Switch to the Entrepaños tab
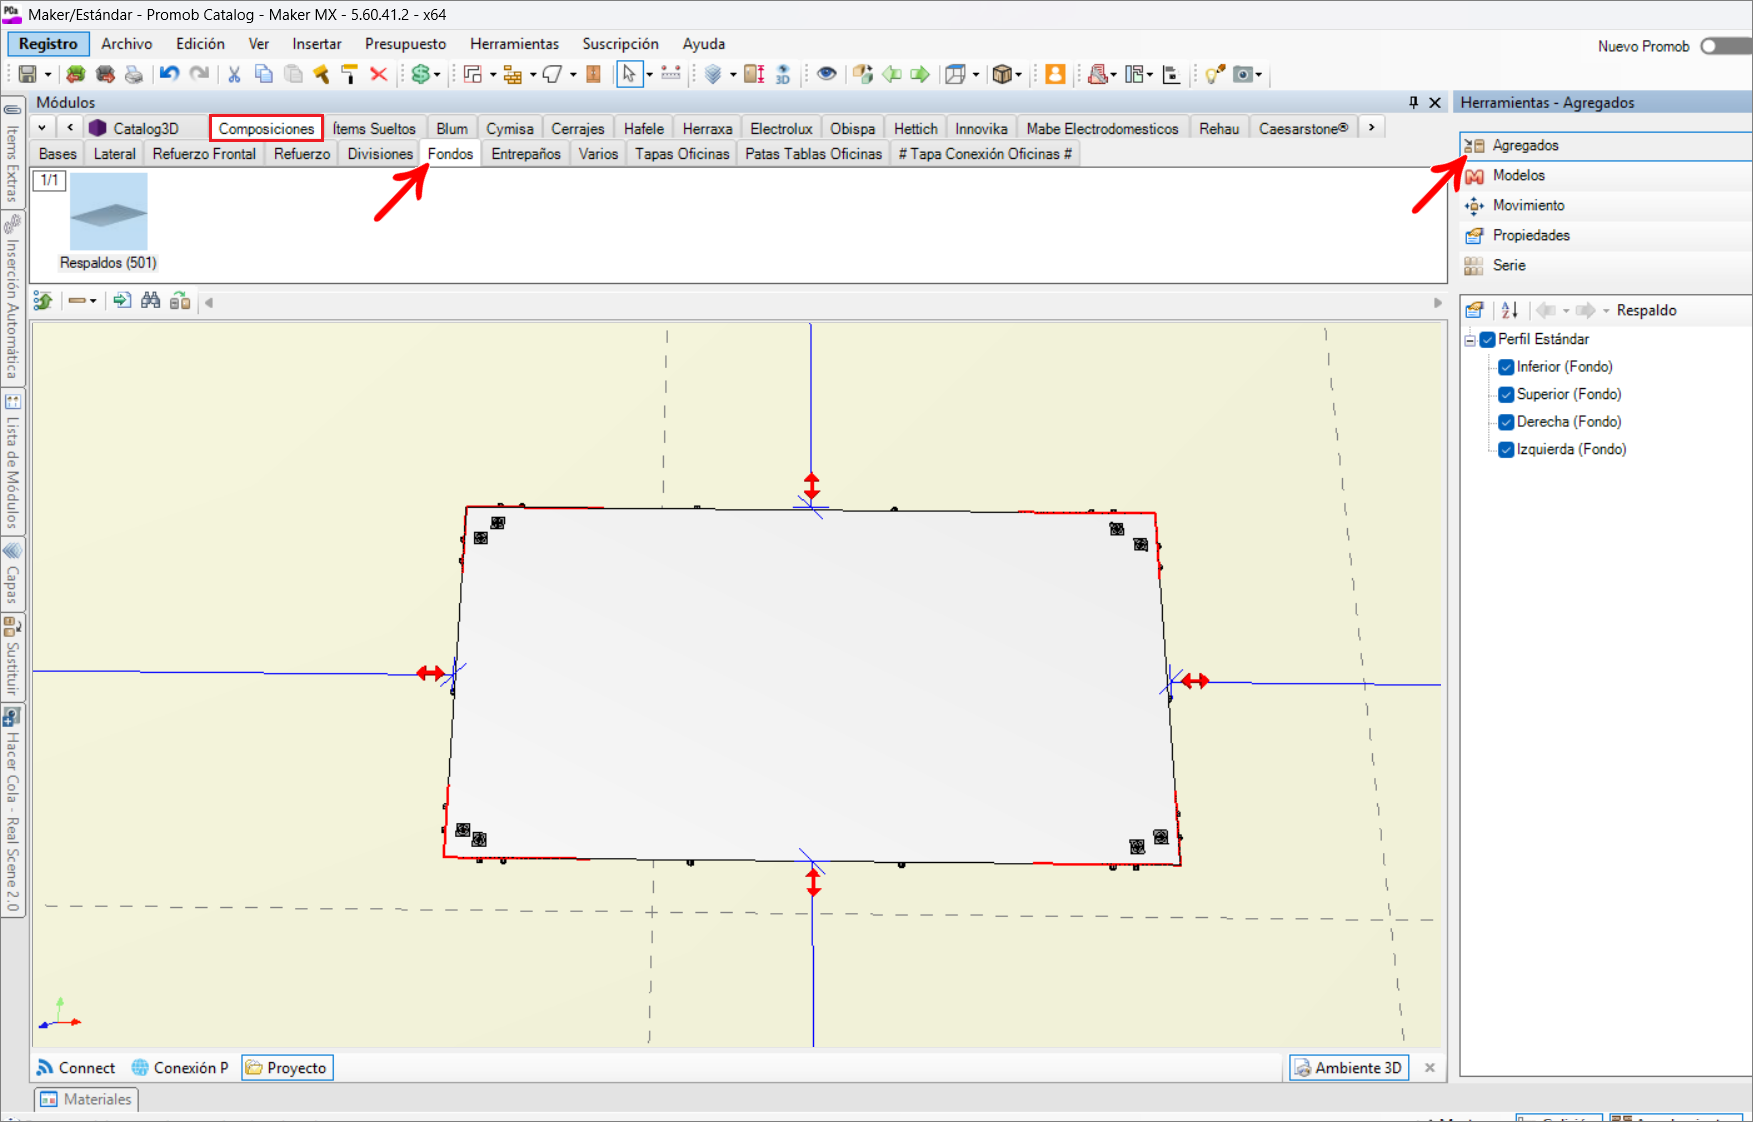This screenshot has width=1753, height=1122. click(525, 154)
